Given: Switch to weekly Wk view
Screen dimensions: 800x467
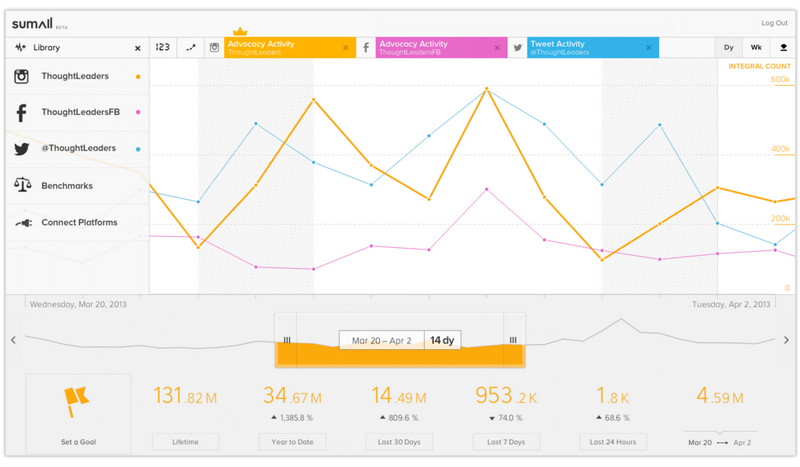Looking at the screenshot, I should coord(756,47).
